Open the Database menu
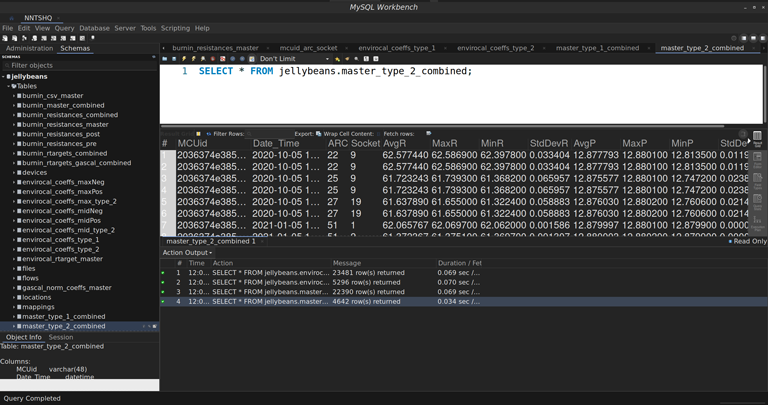The height and width of the screenshot is (405, 768). [x=95, y=28]
